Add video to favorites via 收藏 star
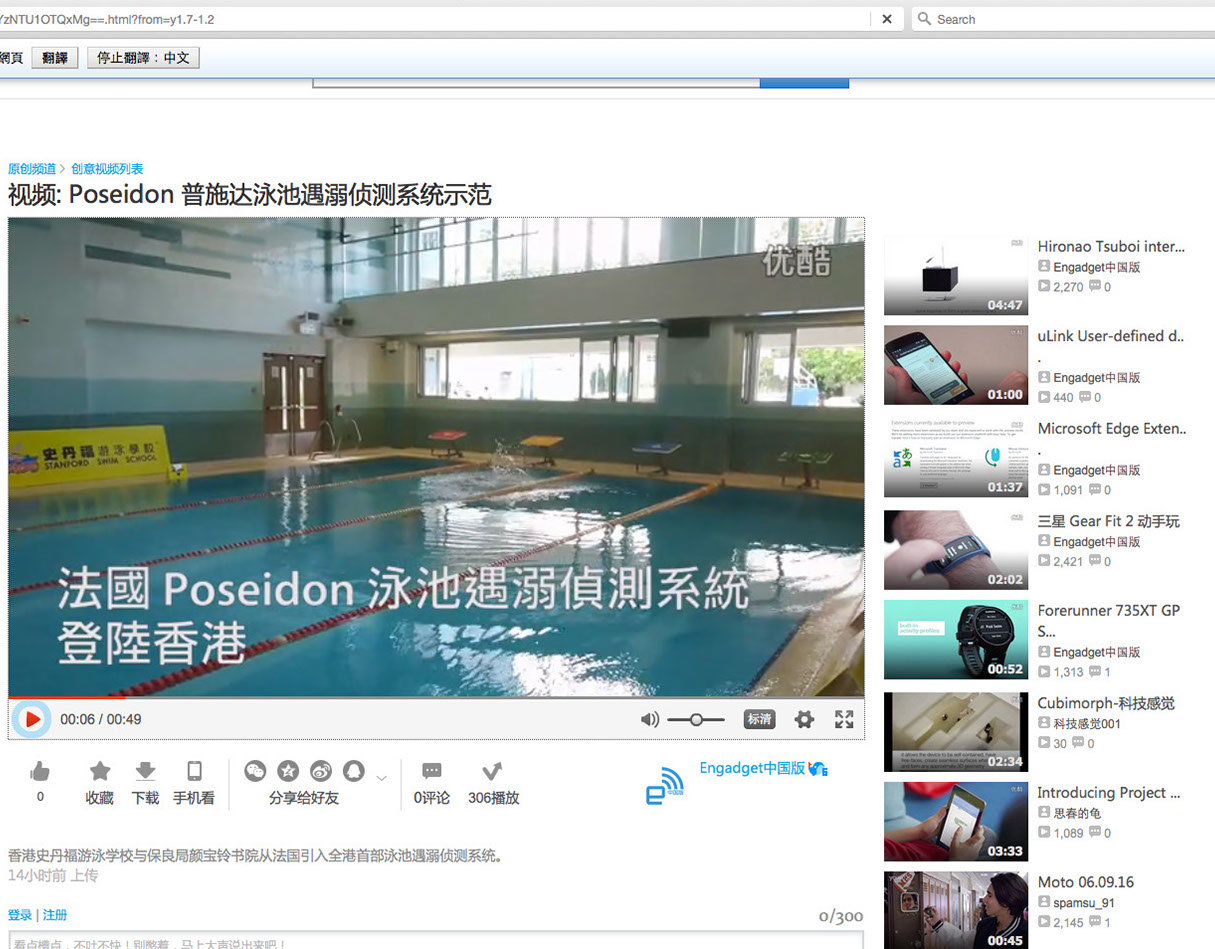 coord(100,771)
